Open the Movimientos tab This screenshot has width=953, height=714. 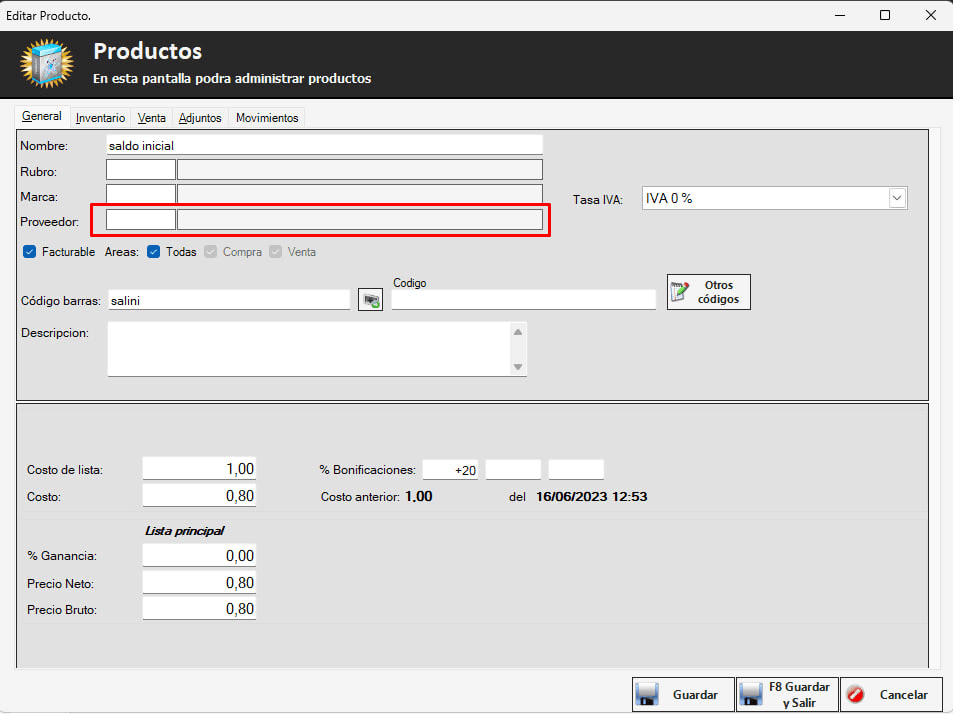point(267,118)
